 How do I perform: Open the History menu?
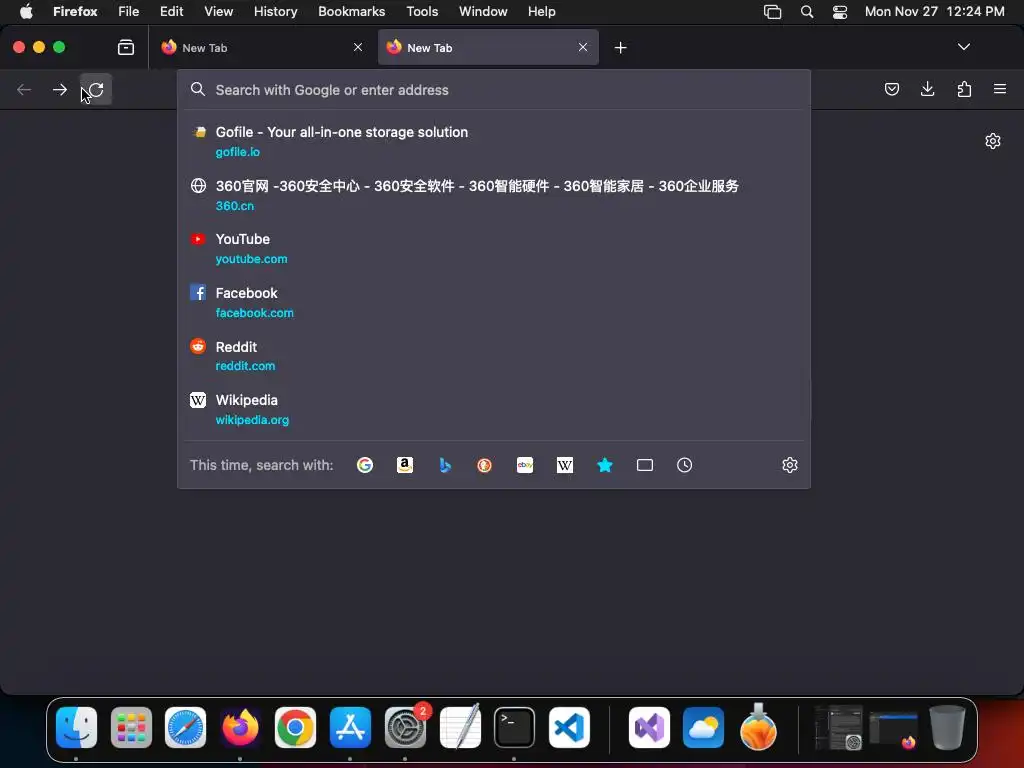coord(275,11)
